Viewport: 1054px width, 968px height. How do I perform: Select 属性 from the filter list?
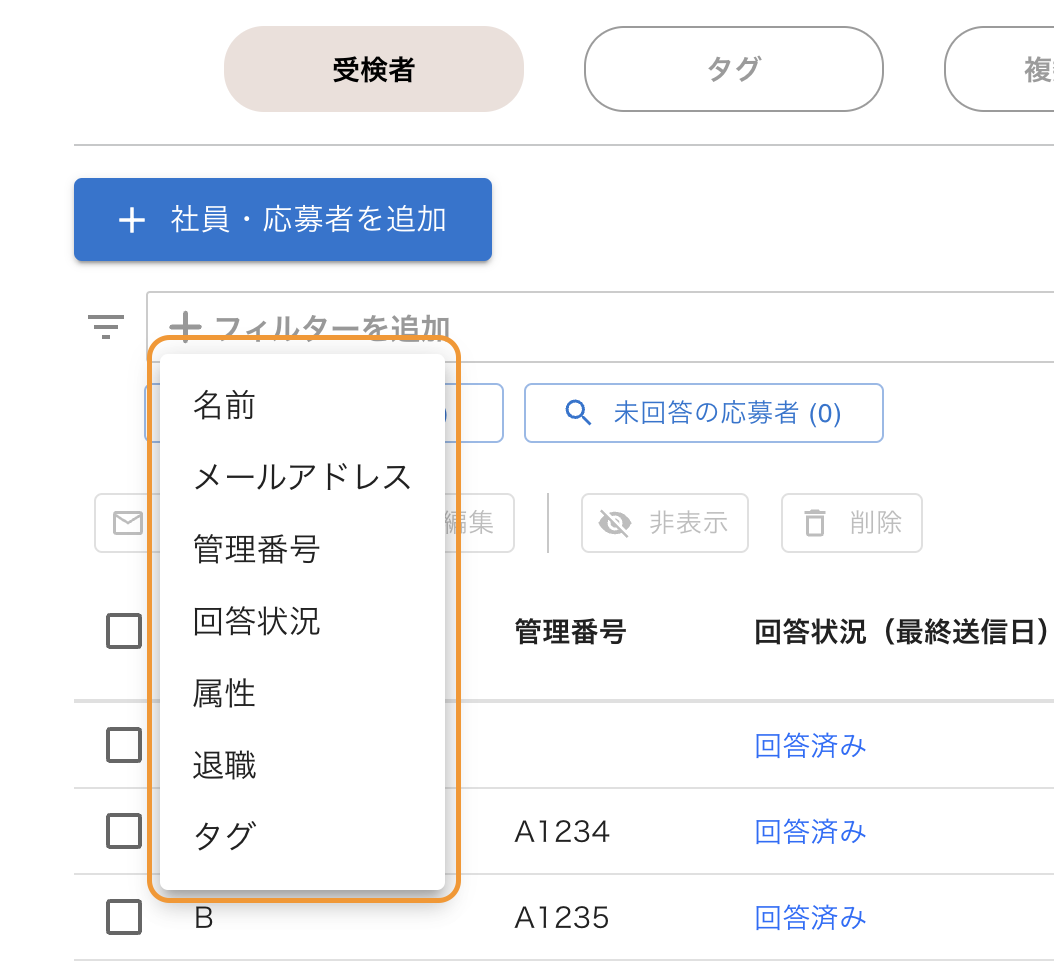225,693
